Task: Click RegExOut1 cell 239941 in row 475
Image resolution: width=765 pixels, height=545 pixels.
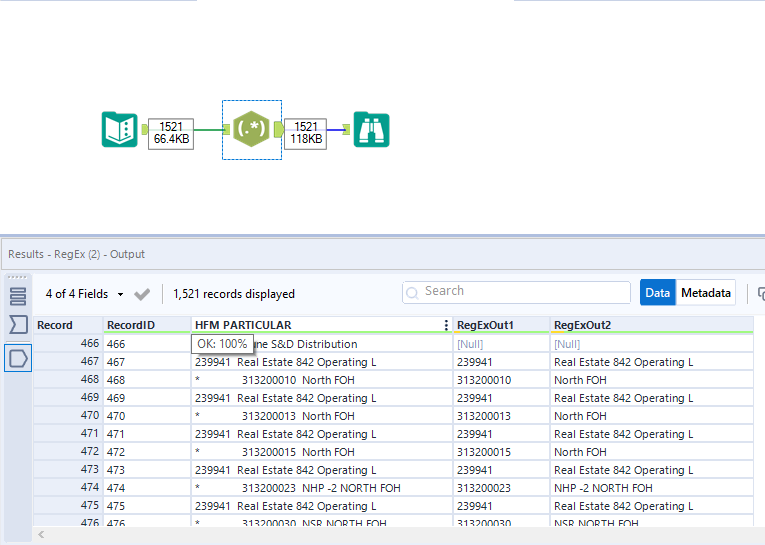Action: point(501,506)
